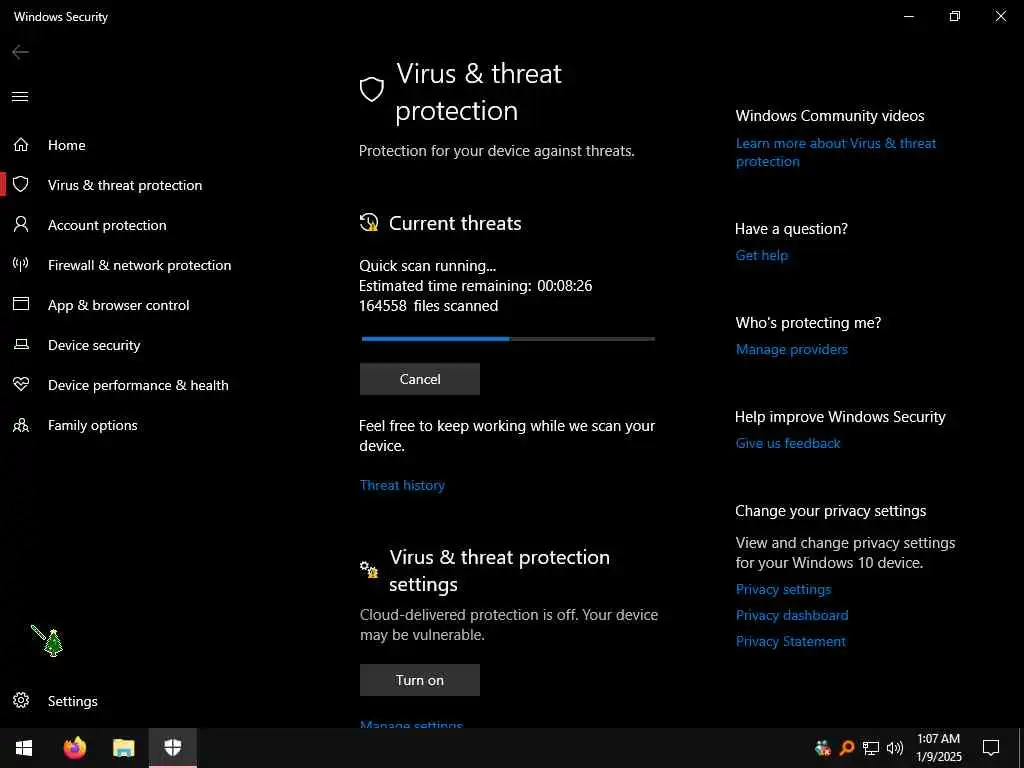Select Virus & threat protection menu item

tap(124, 185)
